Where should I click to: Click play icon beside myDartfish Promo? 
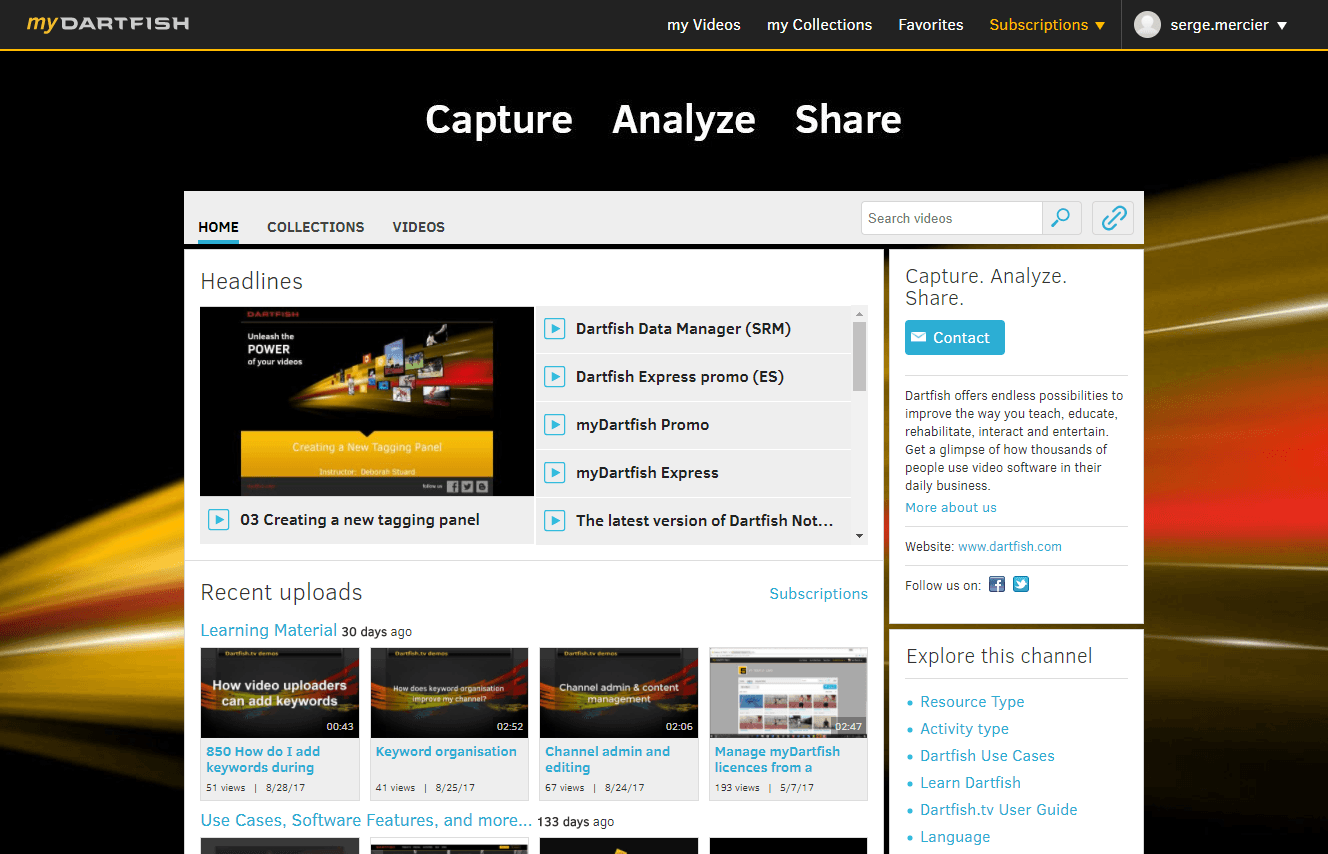pyautogui.click(x=554, y=425)
